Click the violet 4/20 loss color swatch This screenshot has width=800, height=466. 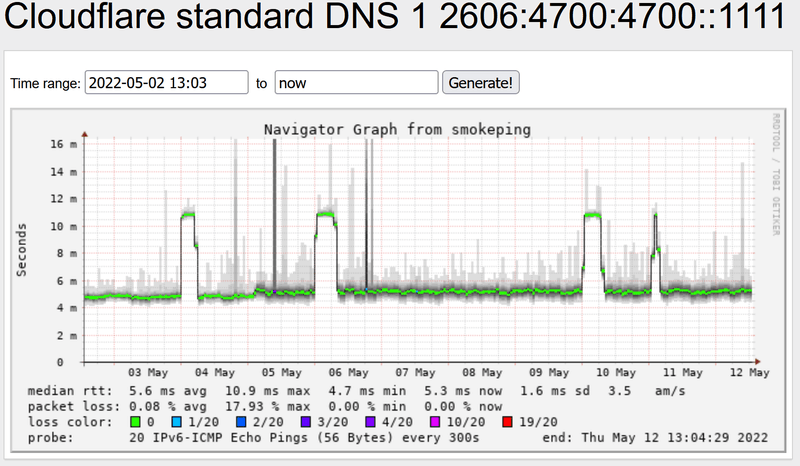tap(370, 422)
